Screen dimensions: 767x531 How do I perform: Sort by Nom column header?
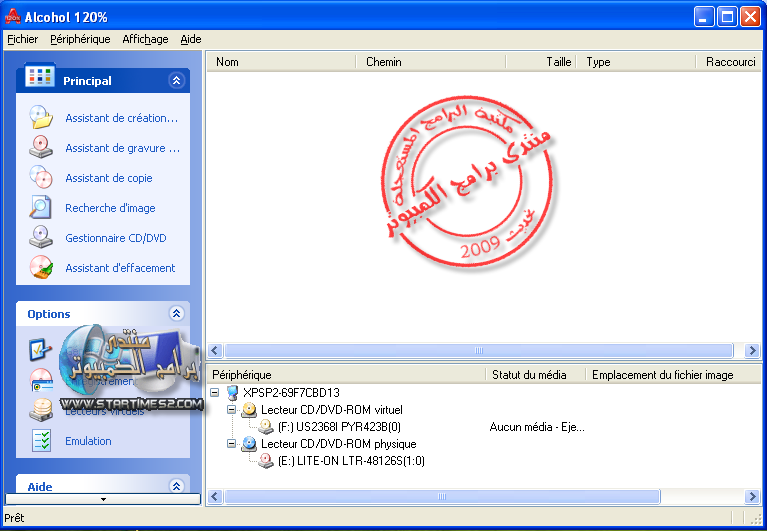click(281, 62)
